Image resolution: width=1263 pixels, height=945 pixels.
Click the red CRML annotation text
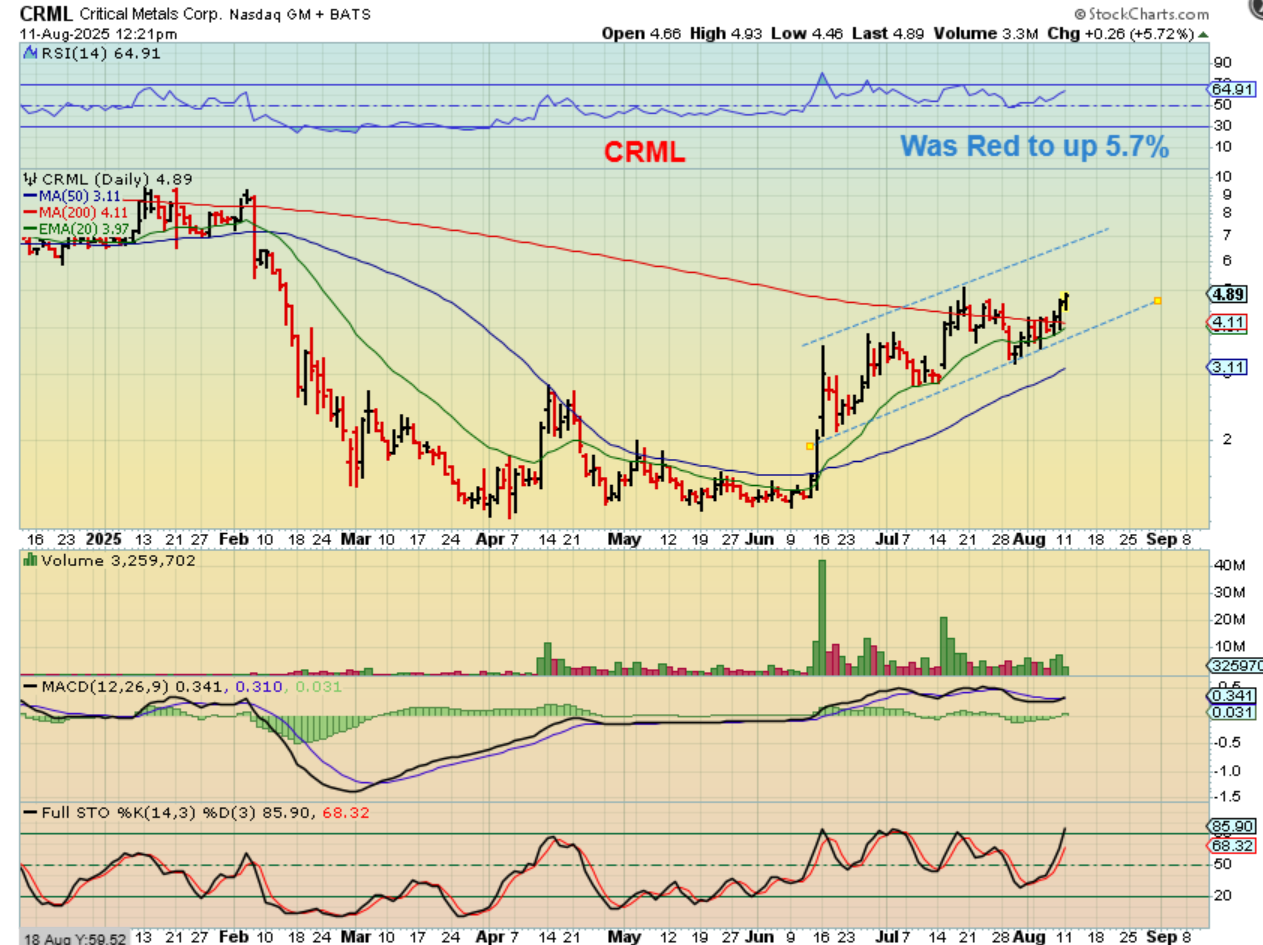pyautogui.click(x=643, y=153)
